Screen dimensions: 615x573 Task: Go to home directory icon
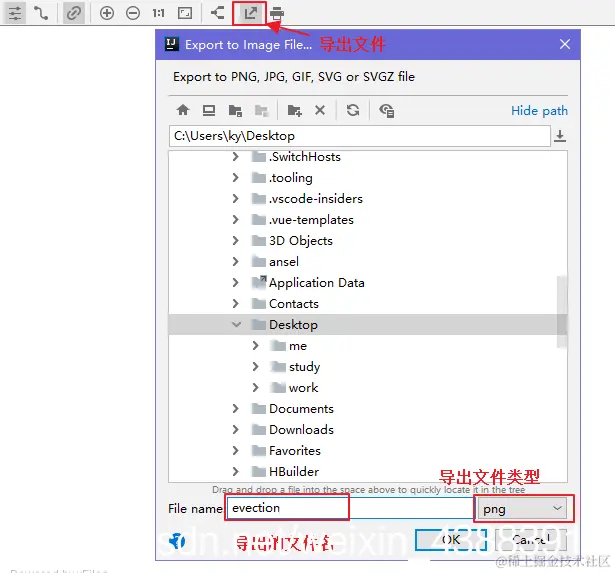coord(183,110)
